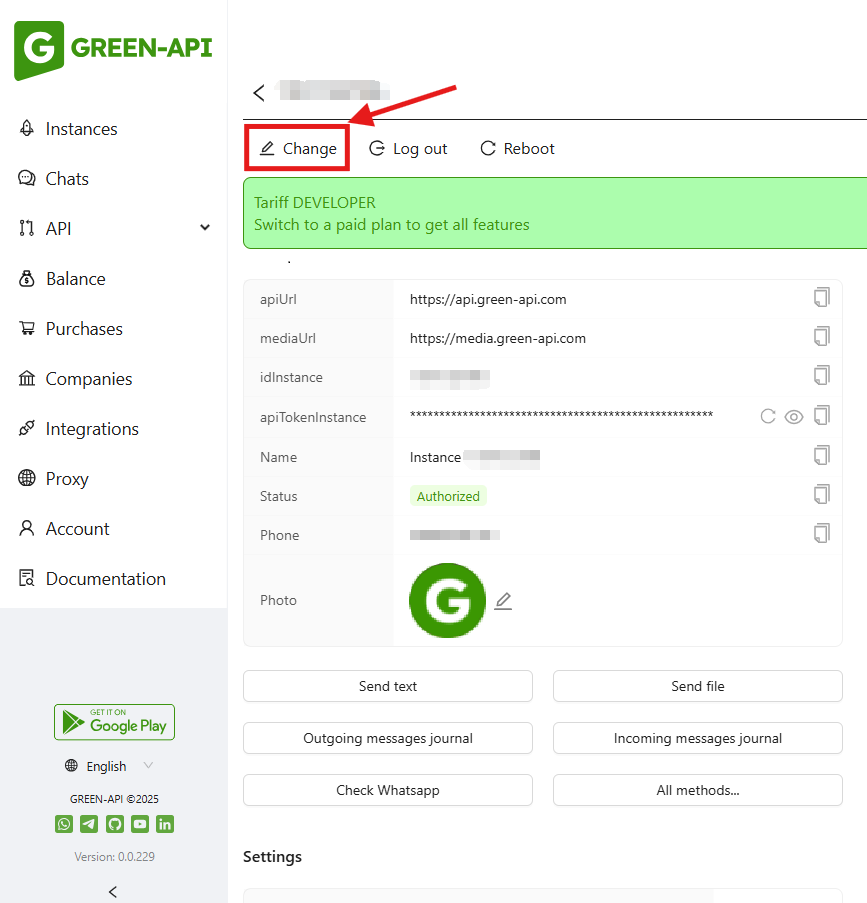Open the GitHub icon in sidebar footer
Image resolution: width=867 pixels, height=903 pixels.
[115, 824]
